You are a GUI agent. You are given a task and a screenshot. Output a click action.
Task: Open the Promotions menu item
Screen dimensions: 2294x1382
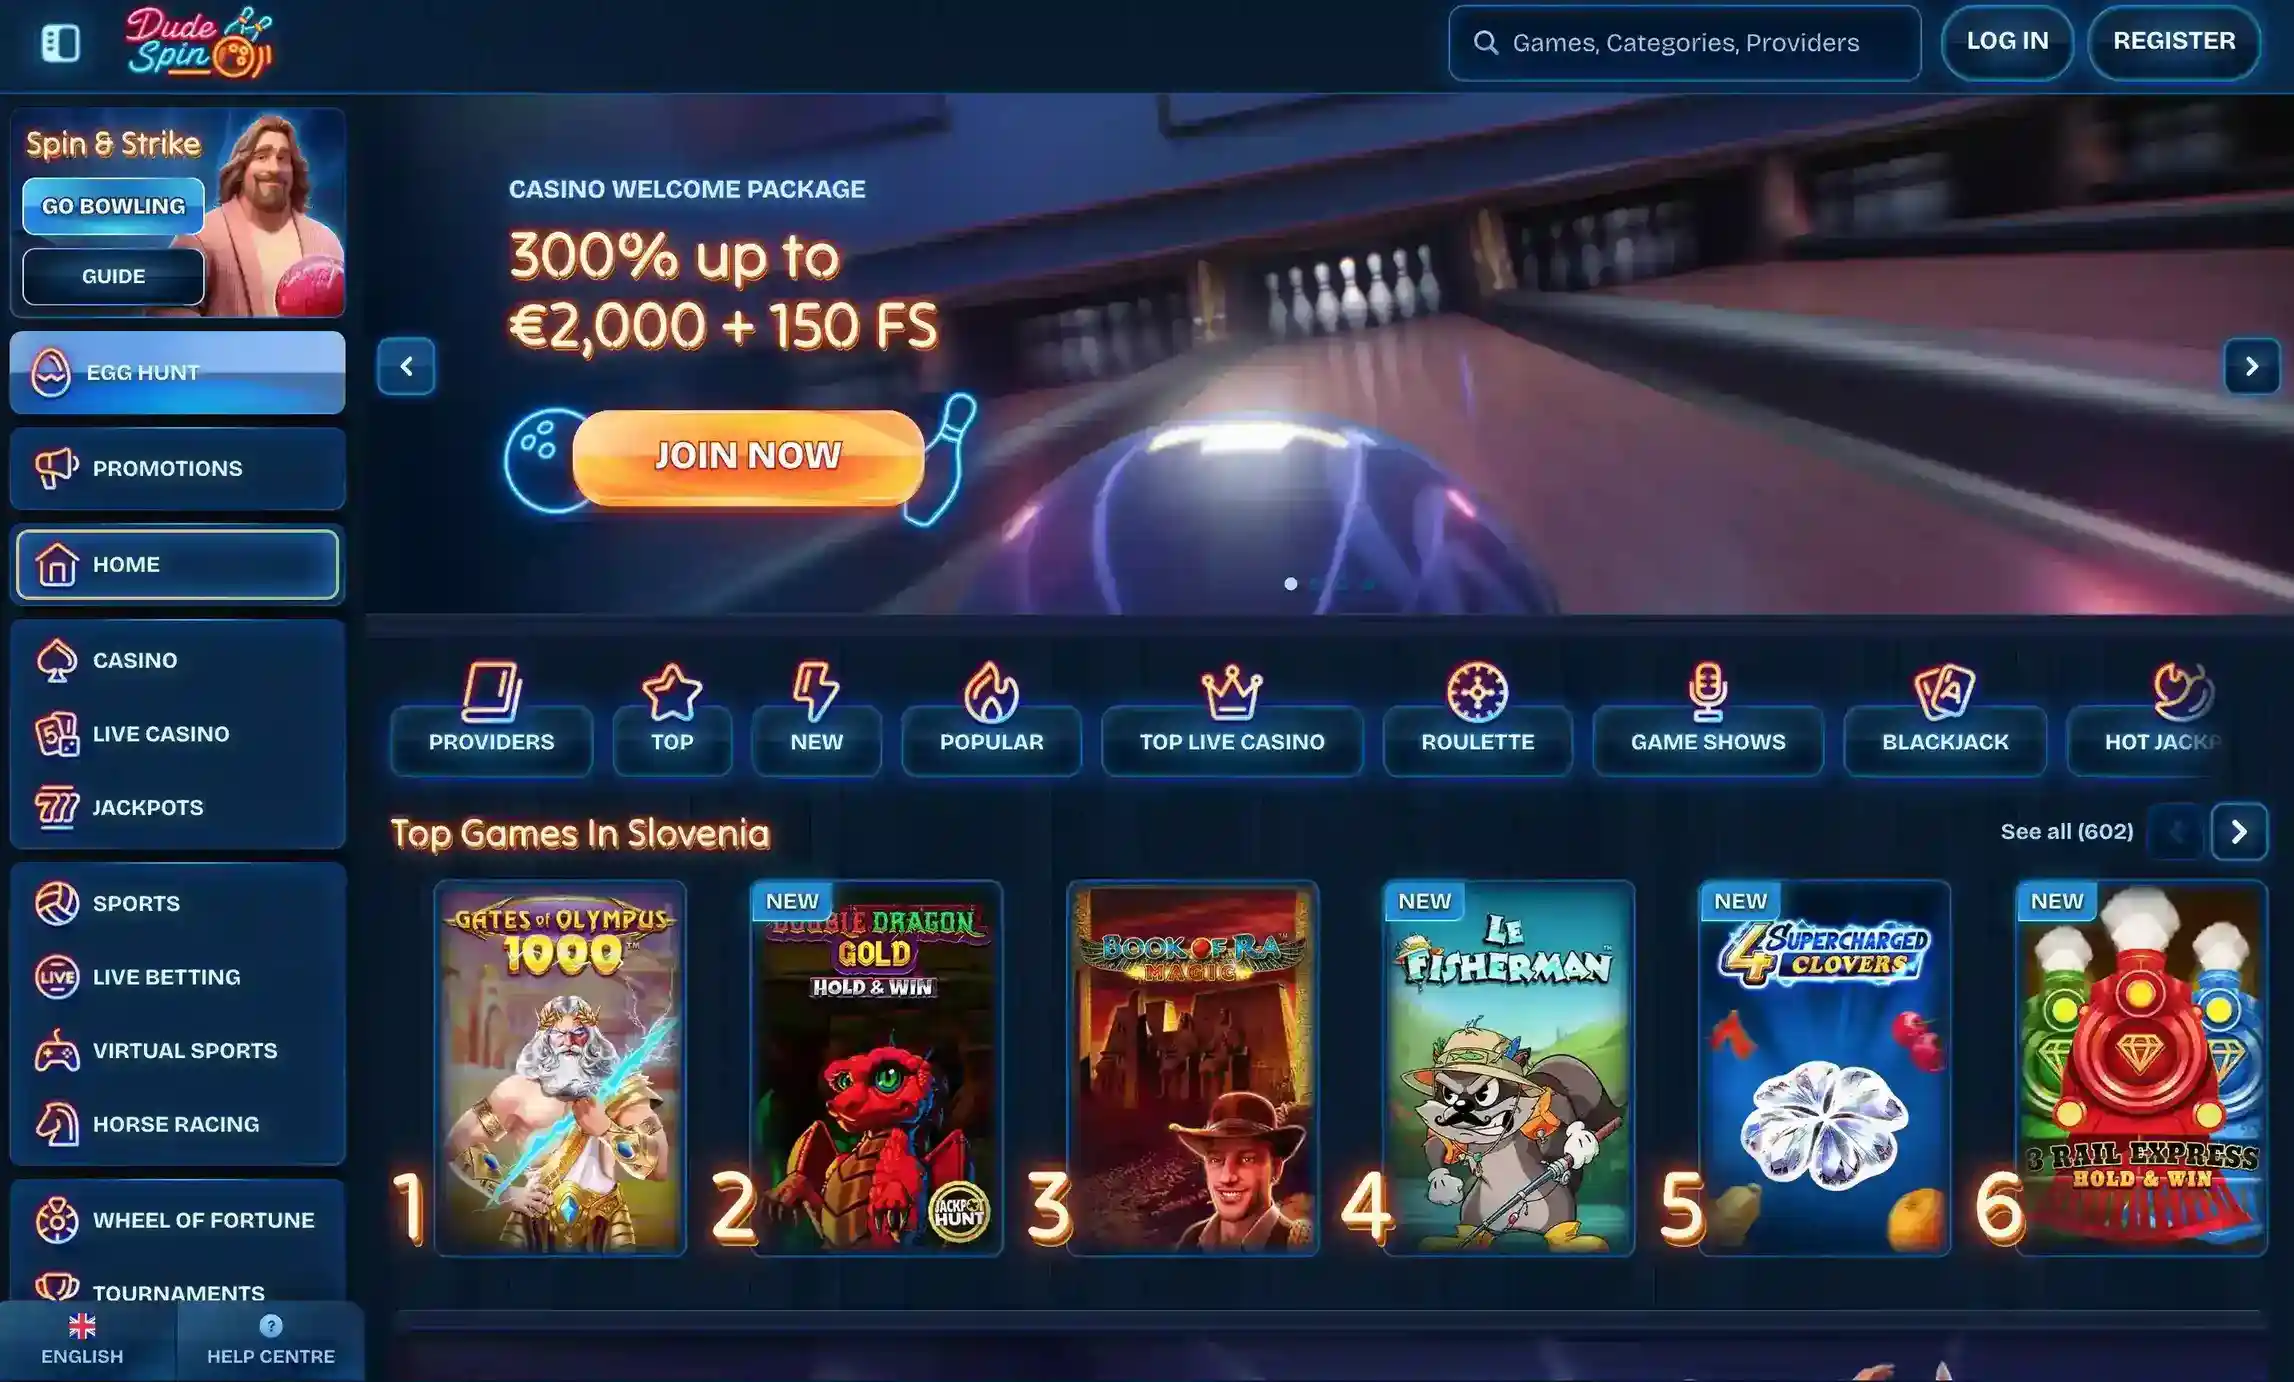pos(177,468)
